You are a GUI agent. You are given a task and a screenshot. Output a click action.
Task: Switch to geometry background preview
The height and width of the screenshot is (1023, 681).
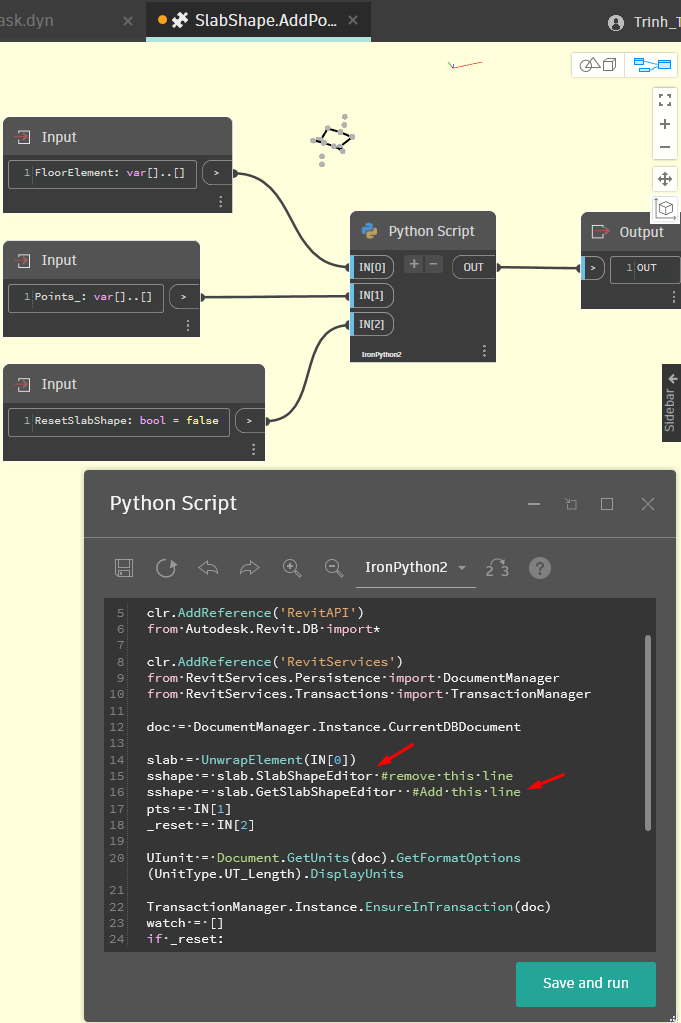598,65
